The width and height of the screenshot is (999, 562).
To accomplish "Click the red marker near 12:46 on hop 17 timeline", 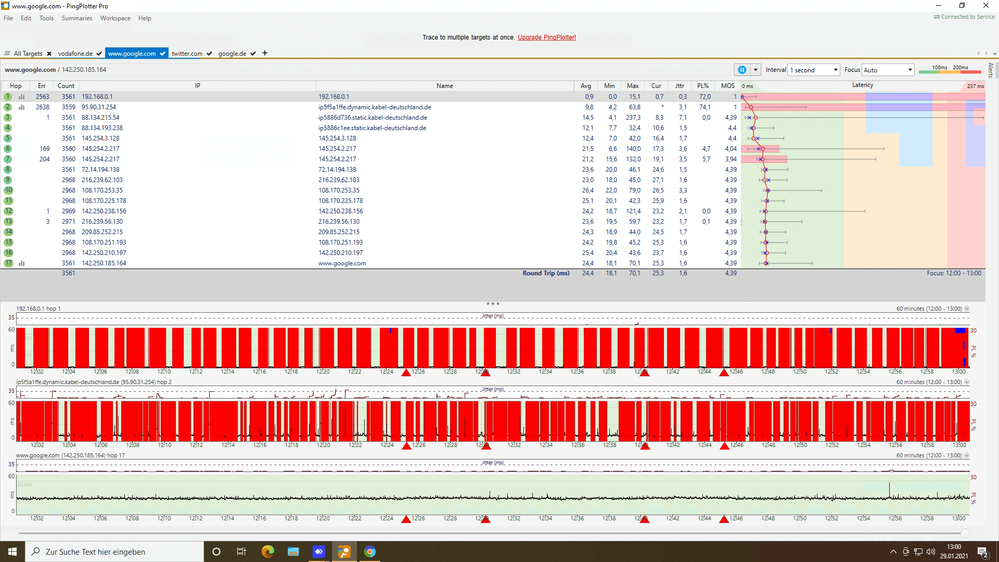I will click(724, 519).
